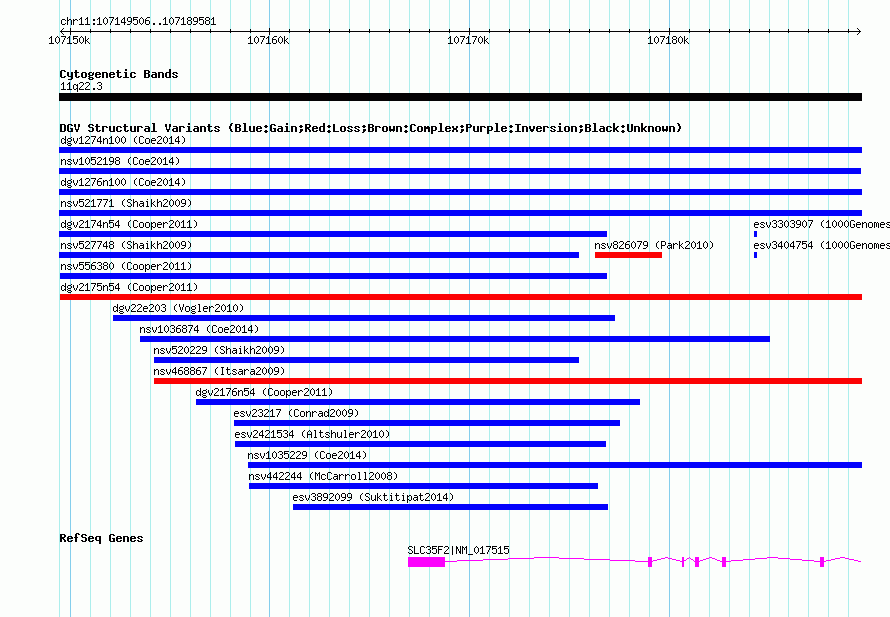Click the SLC35F2|NM_017515 gene label
The width and height of the screenshot is (890, 617).
(459, 550)
